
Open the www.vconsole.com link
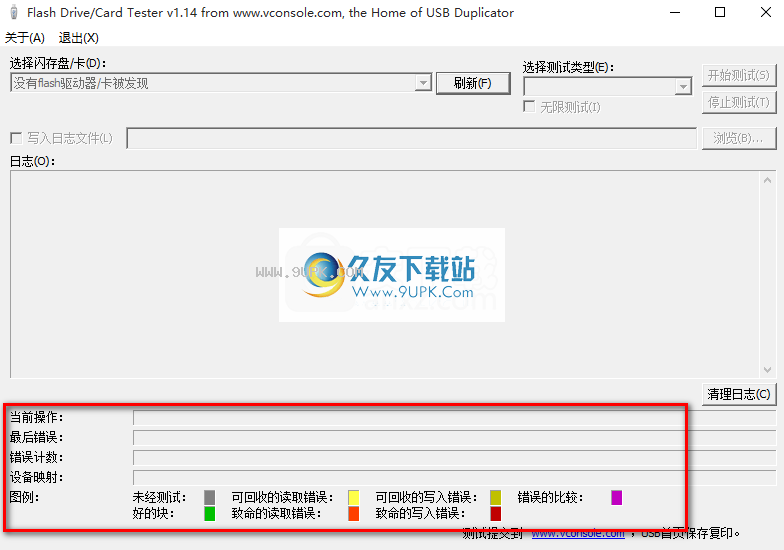[x=578, y=534]
